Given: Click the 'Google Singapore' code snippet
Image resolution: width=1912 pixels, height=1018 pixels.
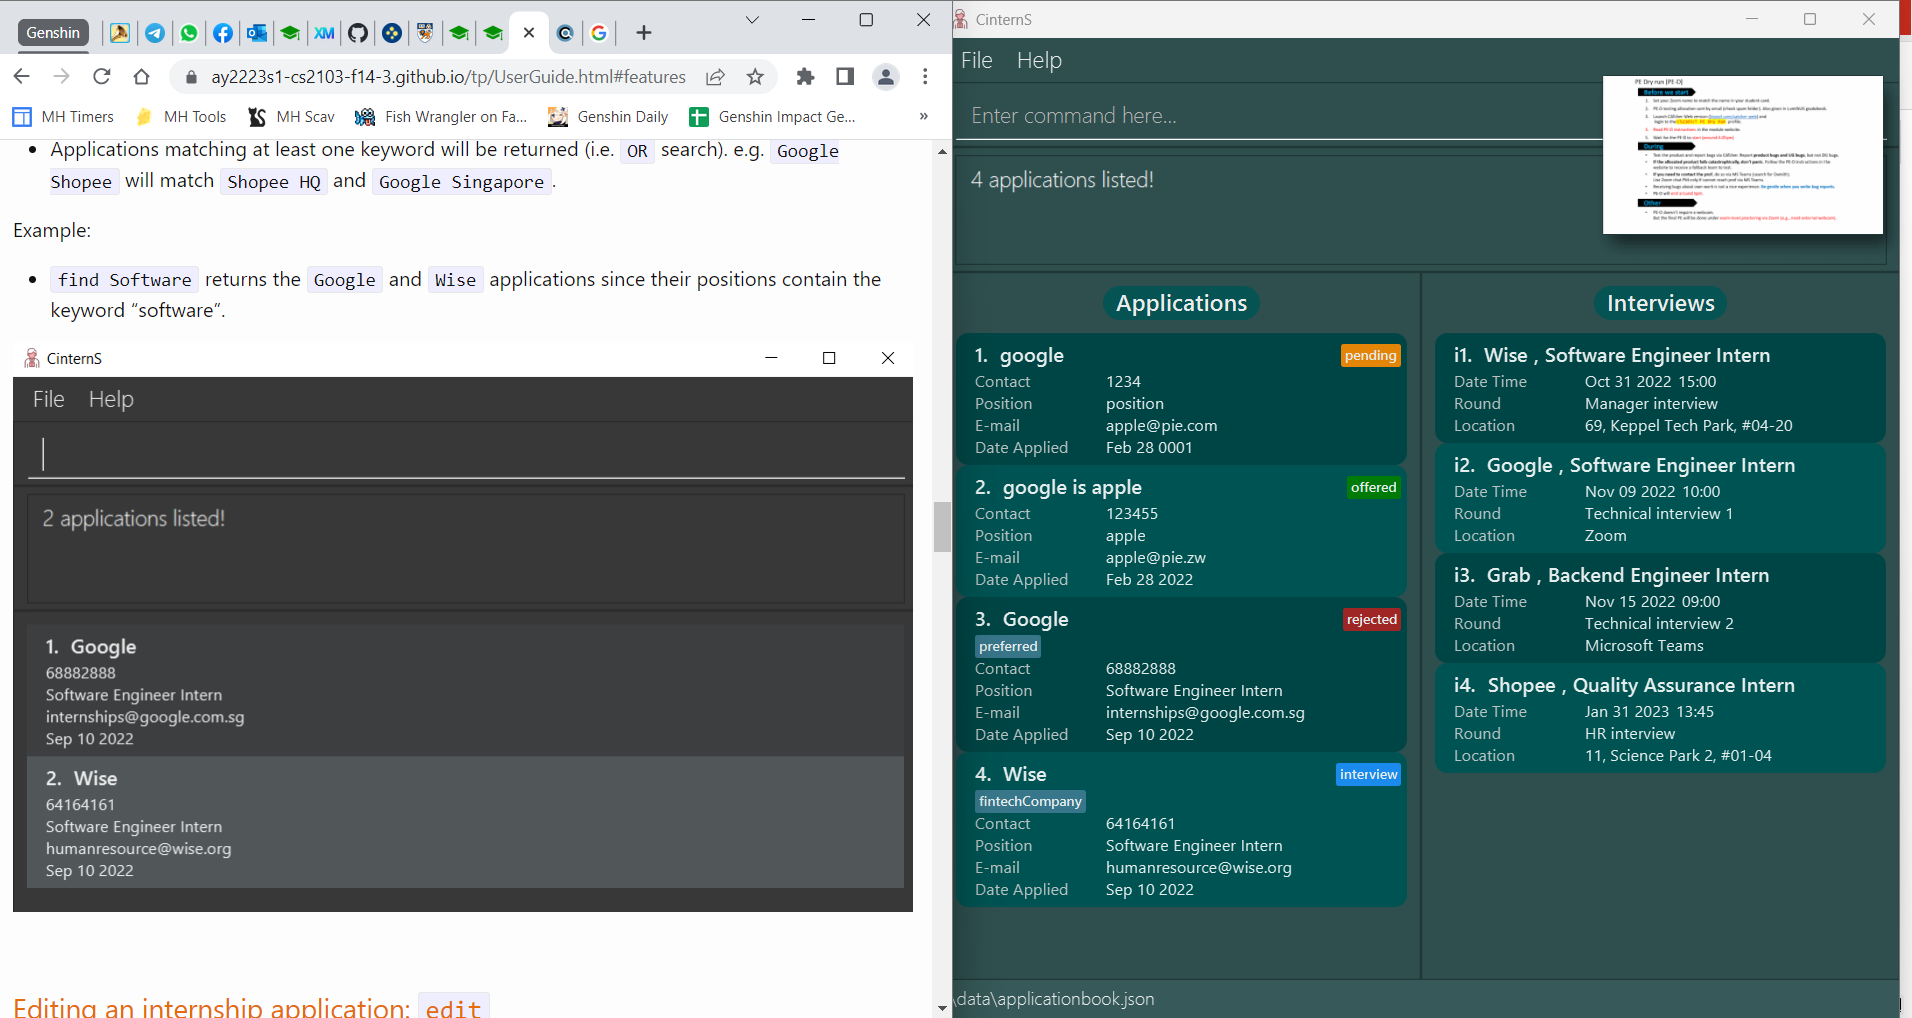Looking at the screenshot, I should 461,182.
